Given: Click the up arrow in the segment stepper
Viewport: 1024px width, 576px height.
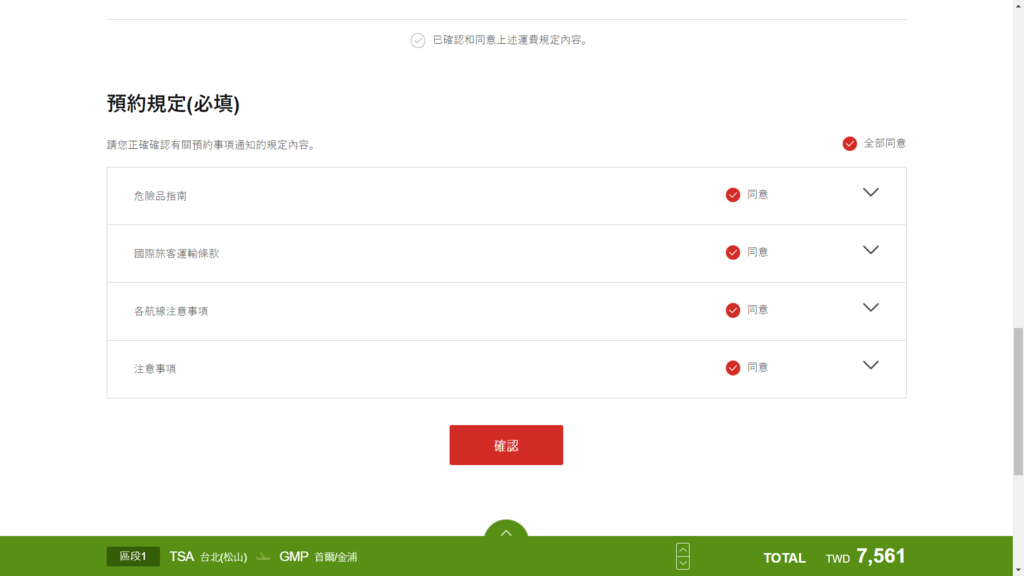Looking at the screenshot, I should [x=683, y=549].
